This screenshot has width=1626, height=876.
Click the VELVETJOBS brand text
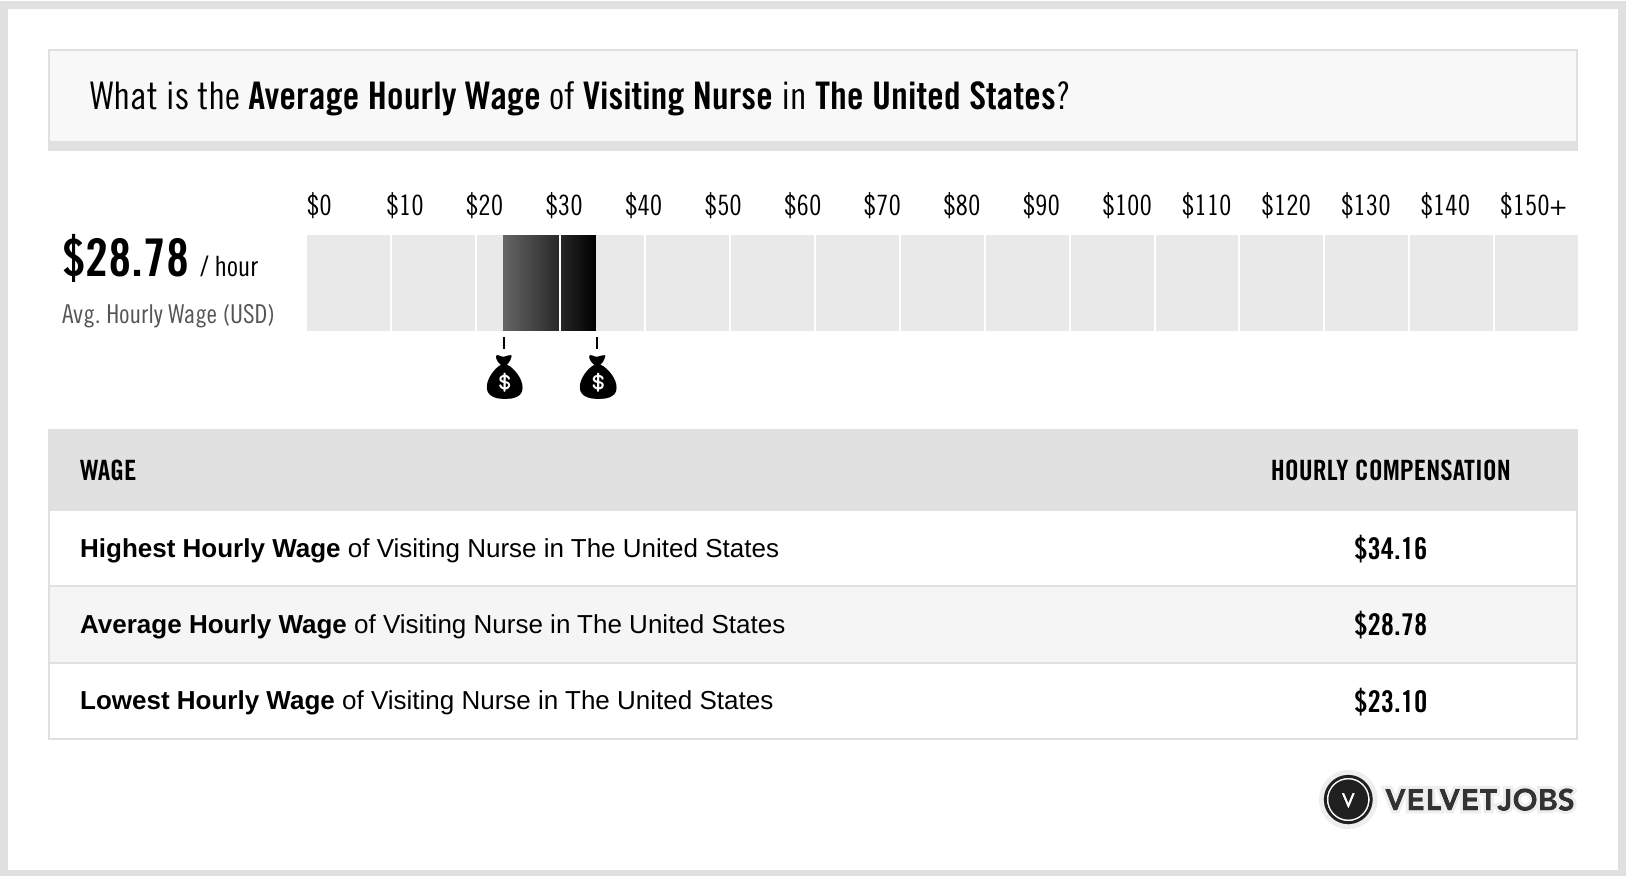[x=1479, y=800]
